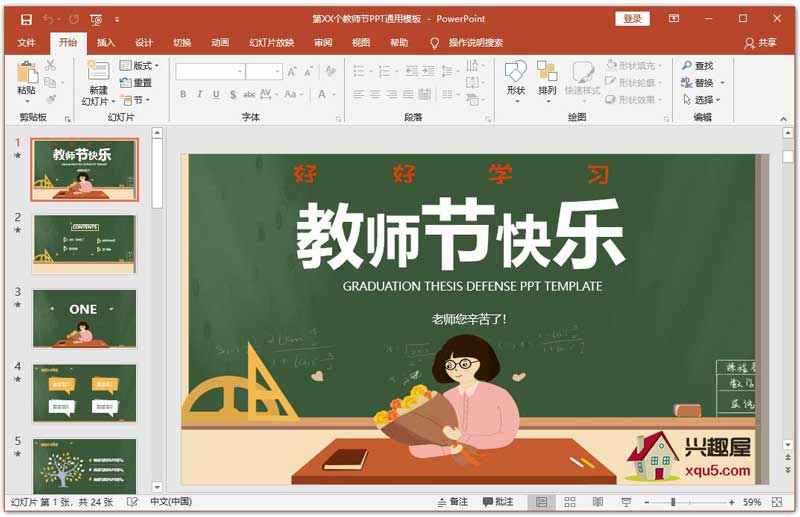Click the Paste (粘贴) clipboard icon
This screenshot has width=800, height=517.
pyautogui.click(x=27, y=73)
